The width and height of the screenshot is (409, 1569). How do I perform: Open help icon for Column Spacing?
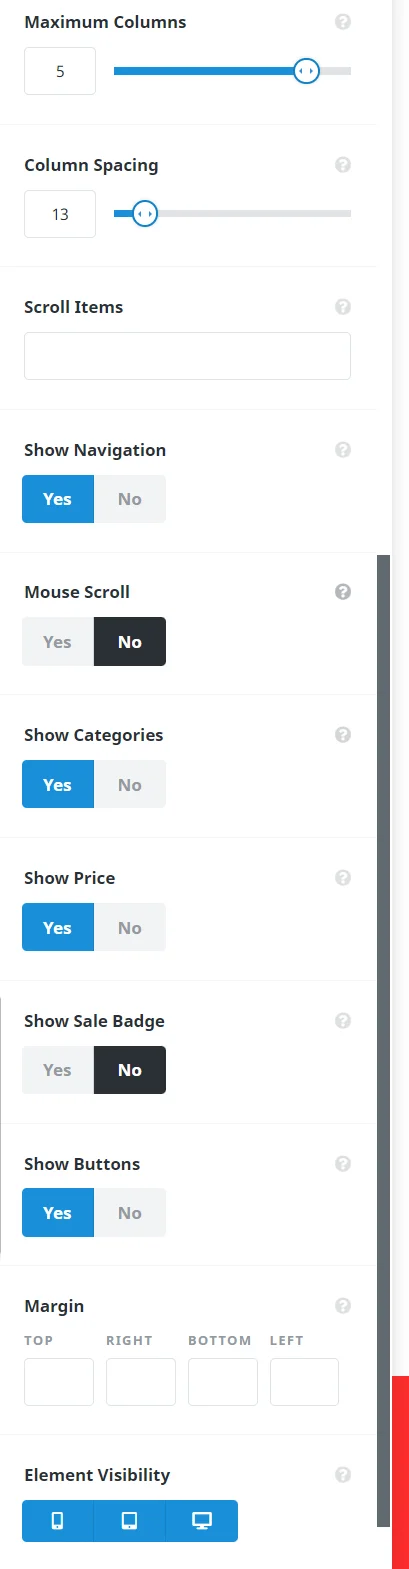[343, 165]
